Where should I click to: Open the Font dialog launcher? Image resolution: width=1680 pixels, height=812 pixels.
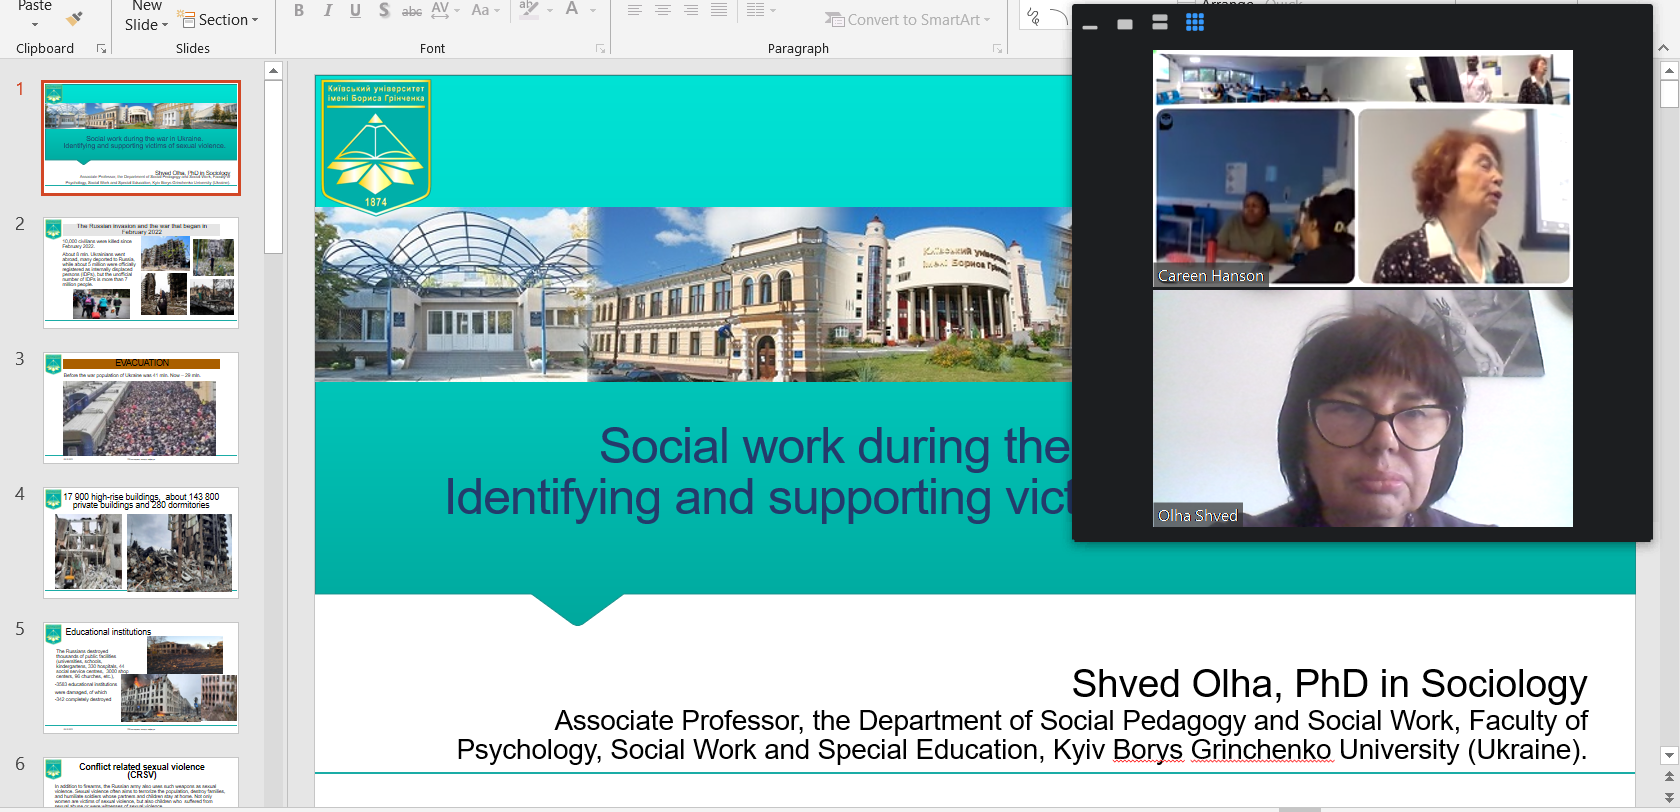600,48
